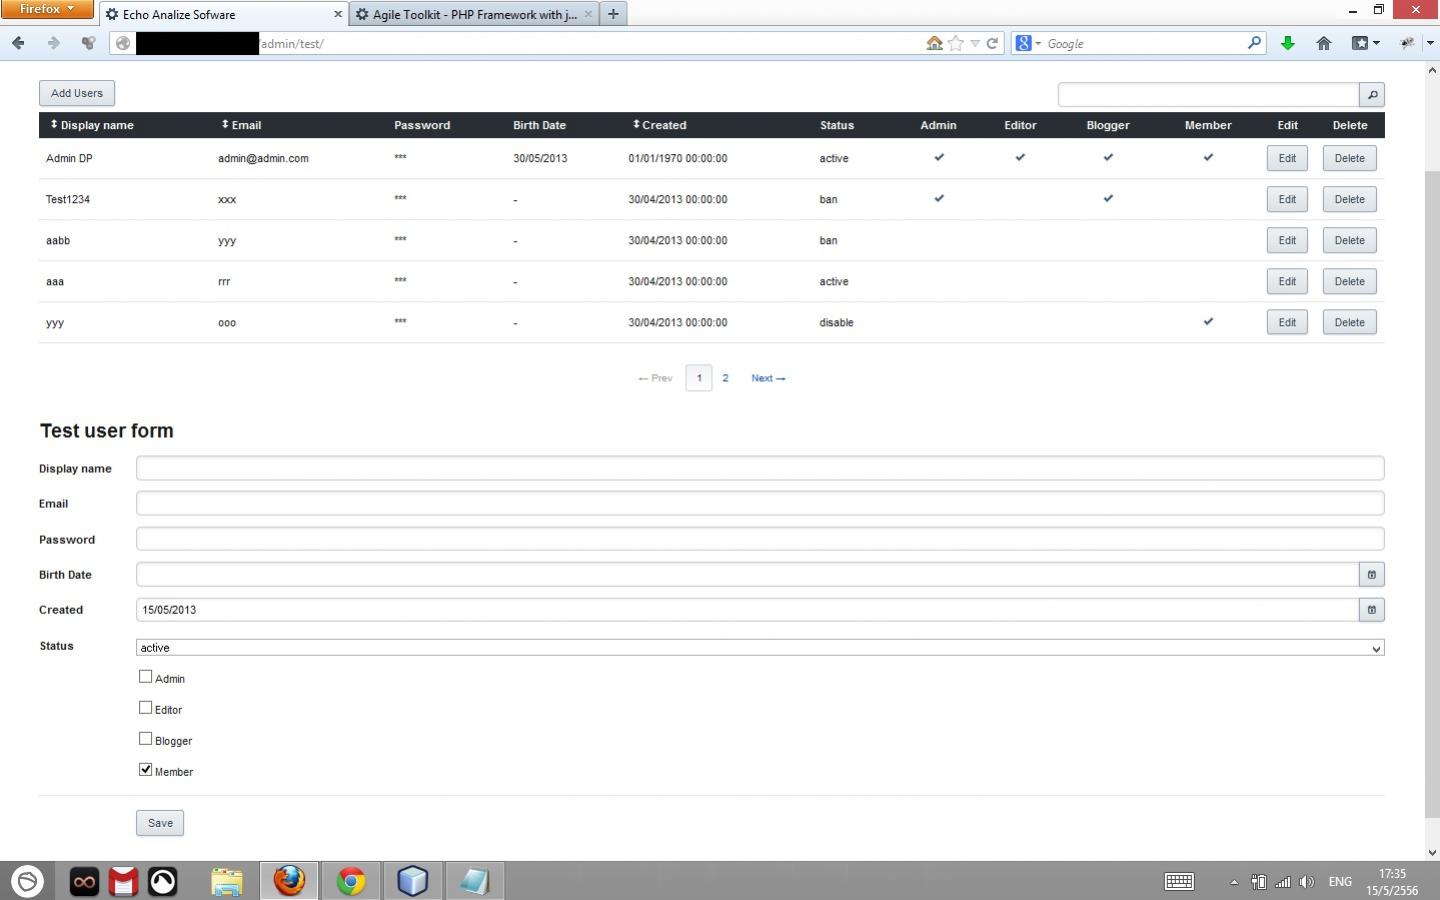This screenshot has height=900, width=1440.
Task: Click the on-screen keyboard tray icon
Action: (1179, 881)
